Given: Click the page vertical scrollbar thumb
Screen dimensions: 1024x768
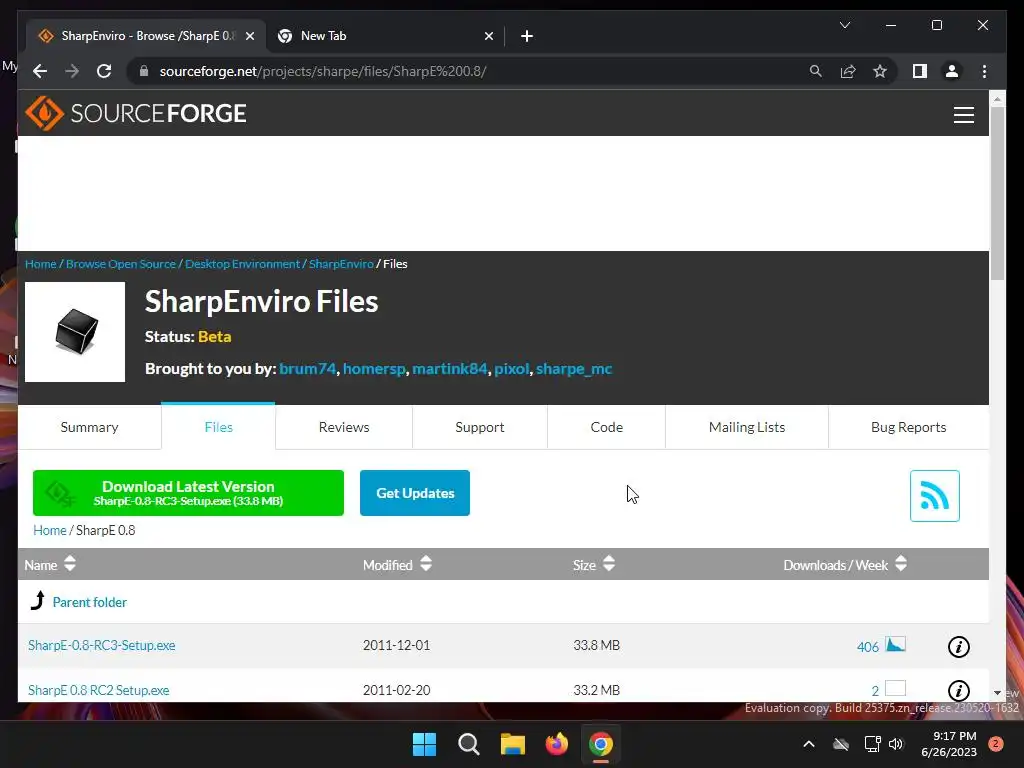Looking at the screenshot, I should [x=997, y=193].
